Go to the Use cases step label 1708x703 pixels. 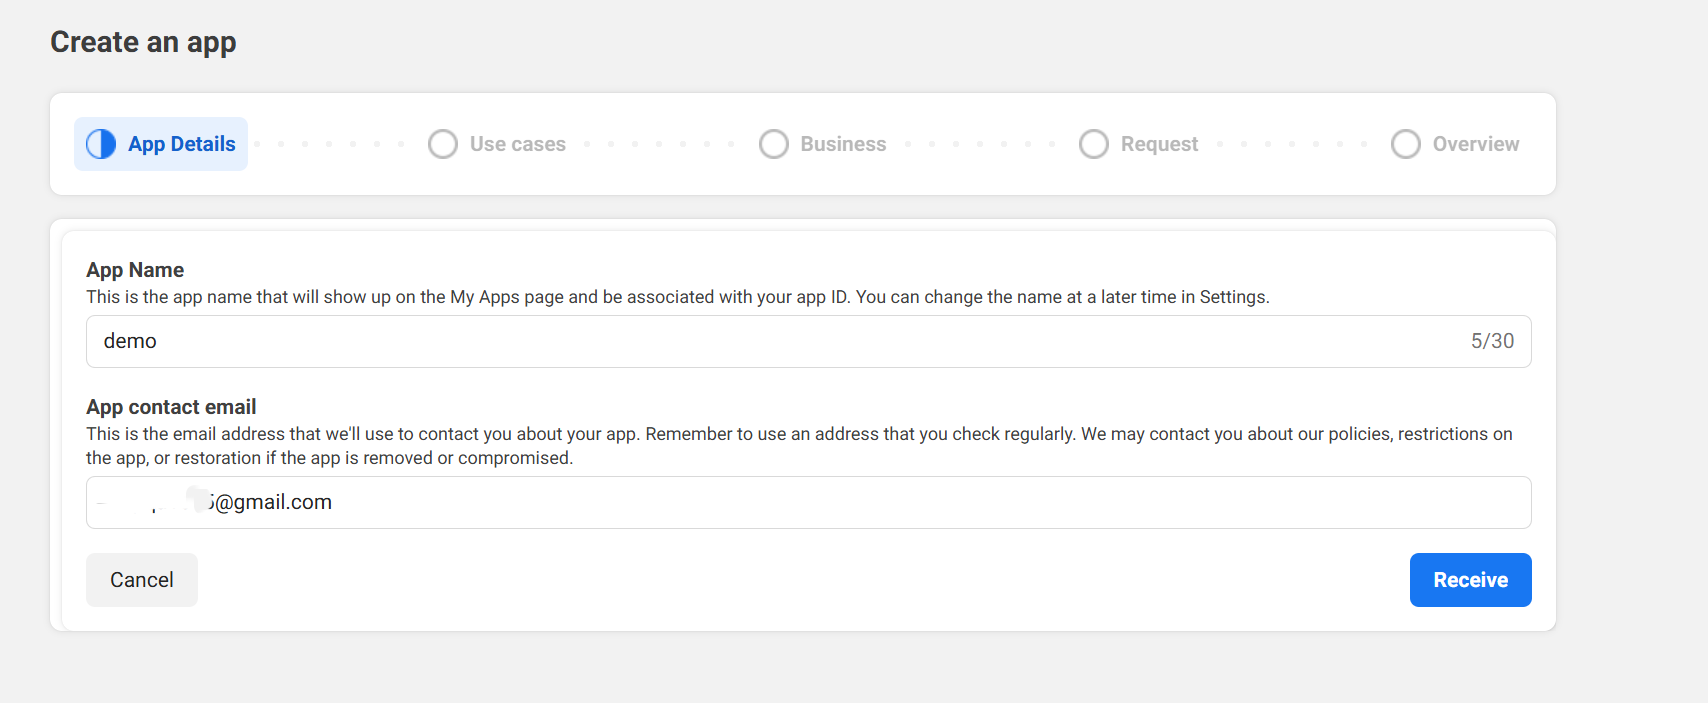517,144
